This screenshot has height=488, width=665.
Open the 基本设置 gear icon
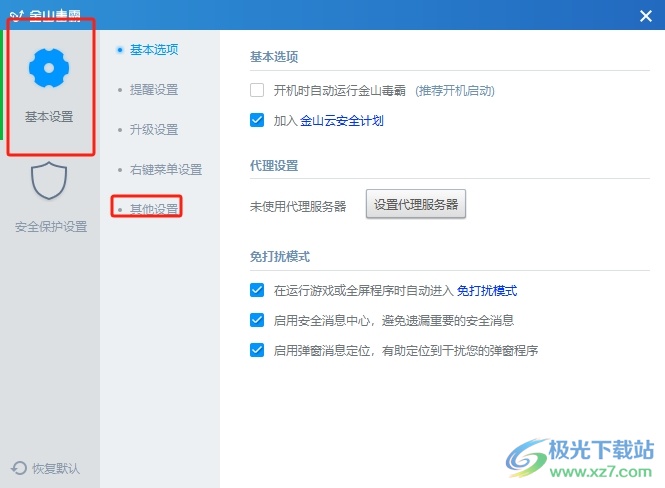coord(49,68)
